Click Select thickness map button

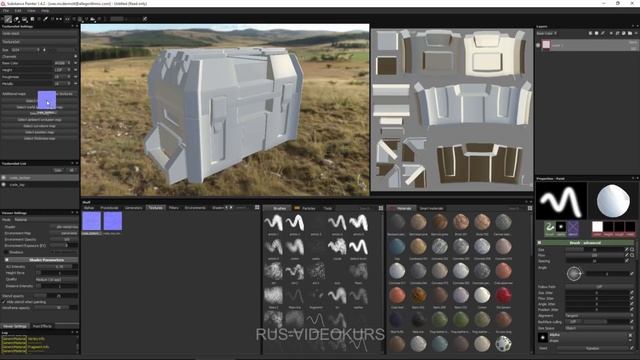pos(40,138)
